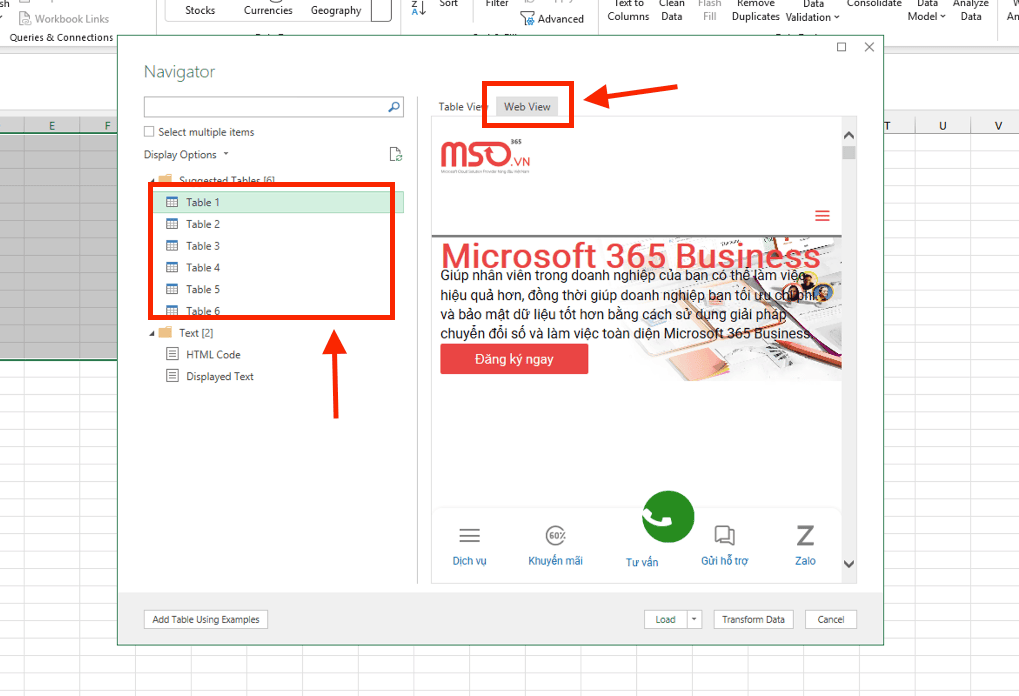Click the Sort A to Z icon

(419, 8)
